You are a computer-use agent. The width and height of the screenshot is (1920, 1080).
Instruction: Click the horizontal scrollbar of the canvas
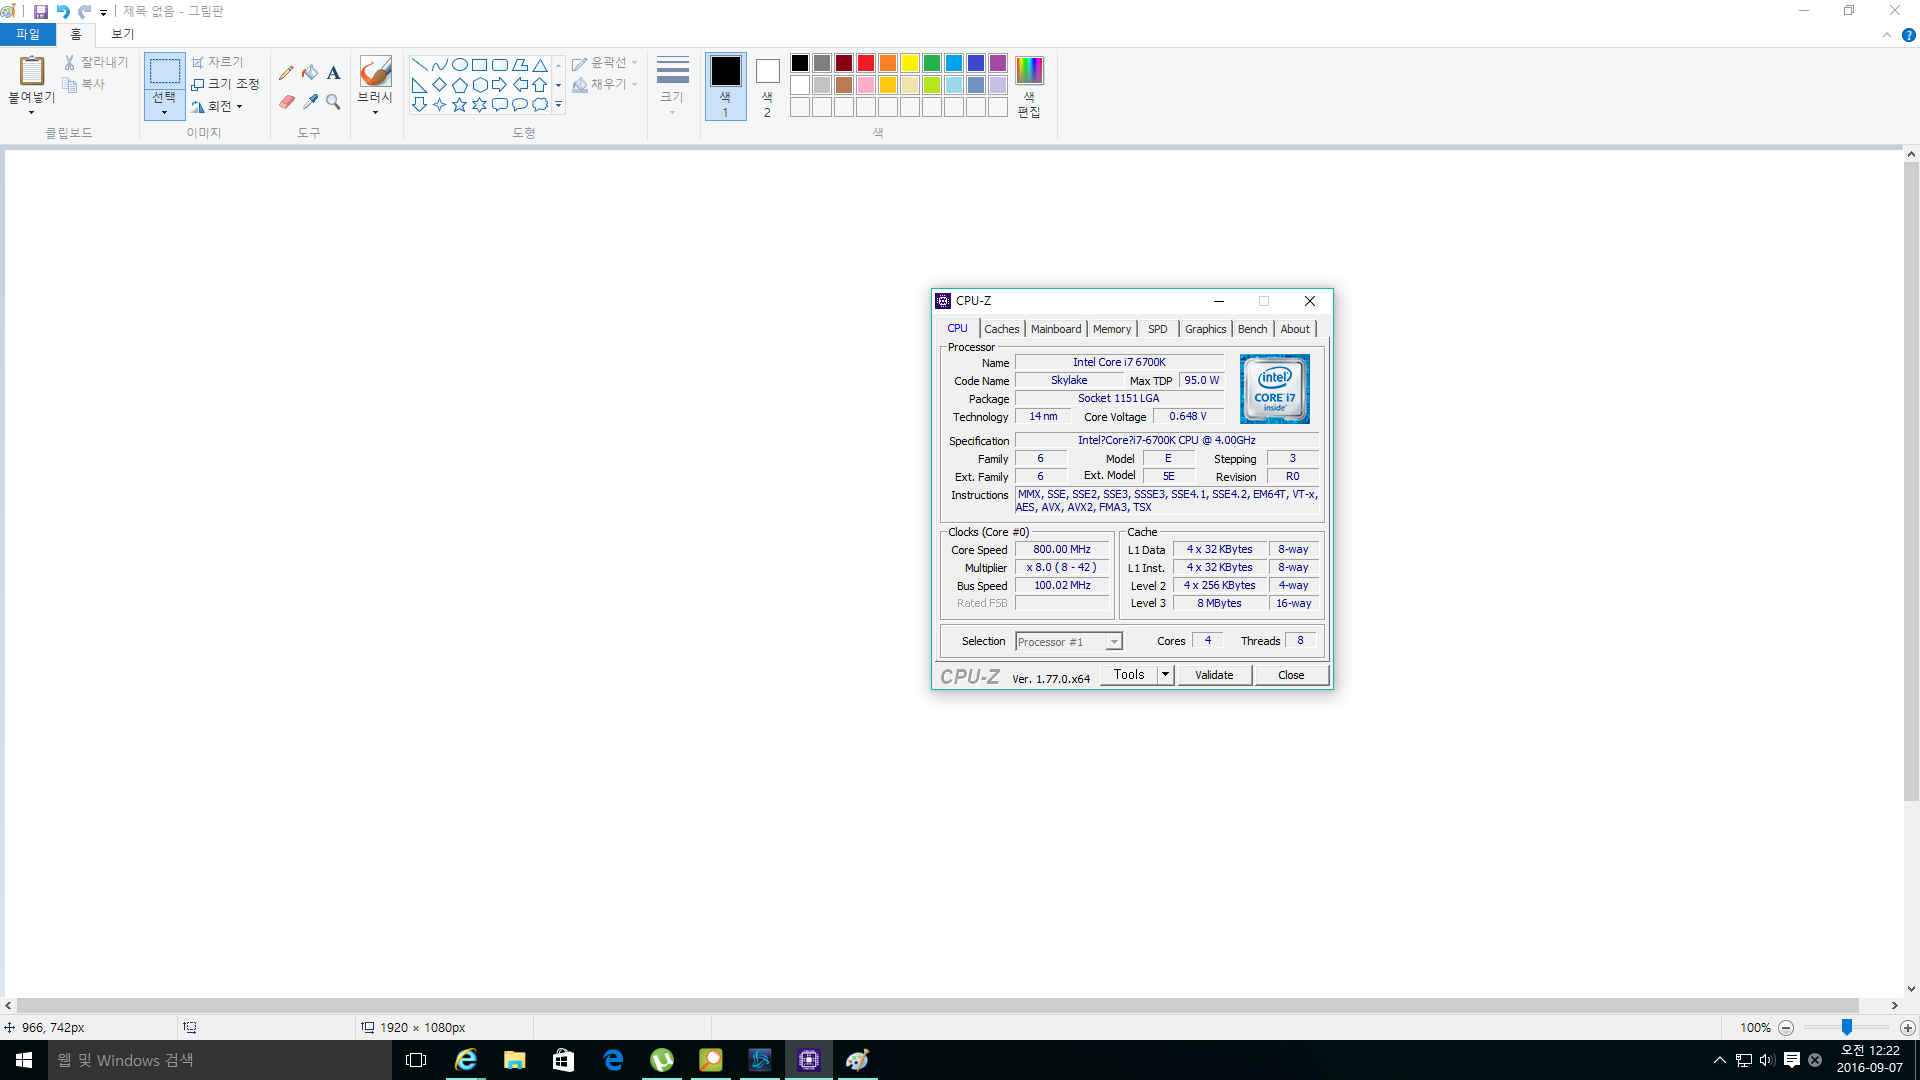pyautogui.click(x=937, y=1006)
